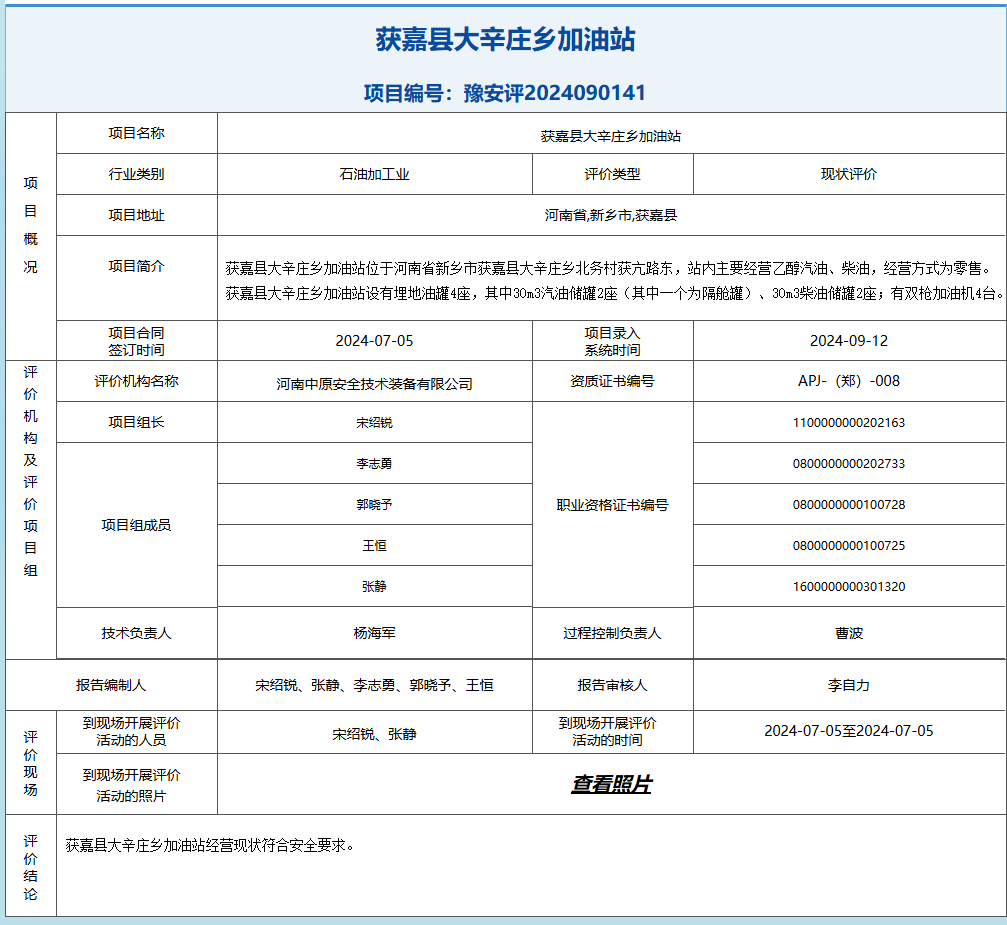
Task: Select report authors 宋绍锐、张静、李志勇、郭晓予、王恒
Action: pos(374,685)
